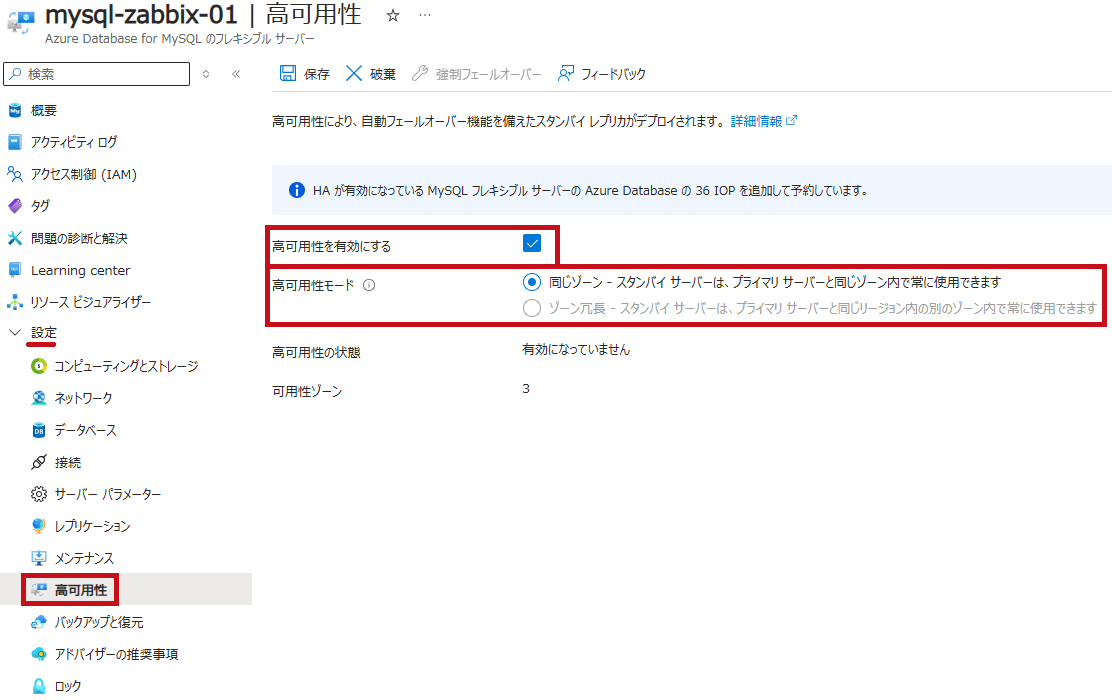This screenshot has width=1112, height=700.
Task: Click the 破棄 X icon
Action: click(354, 73)
